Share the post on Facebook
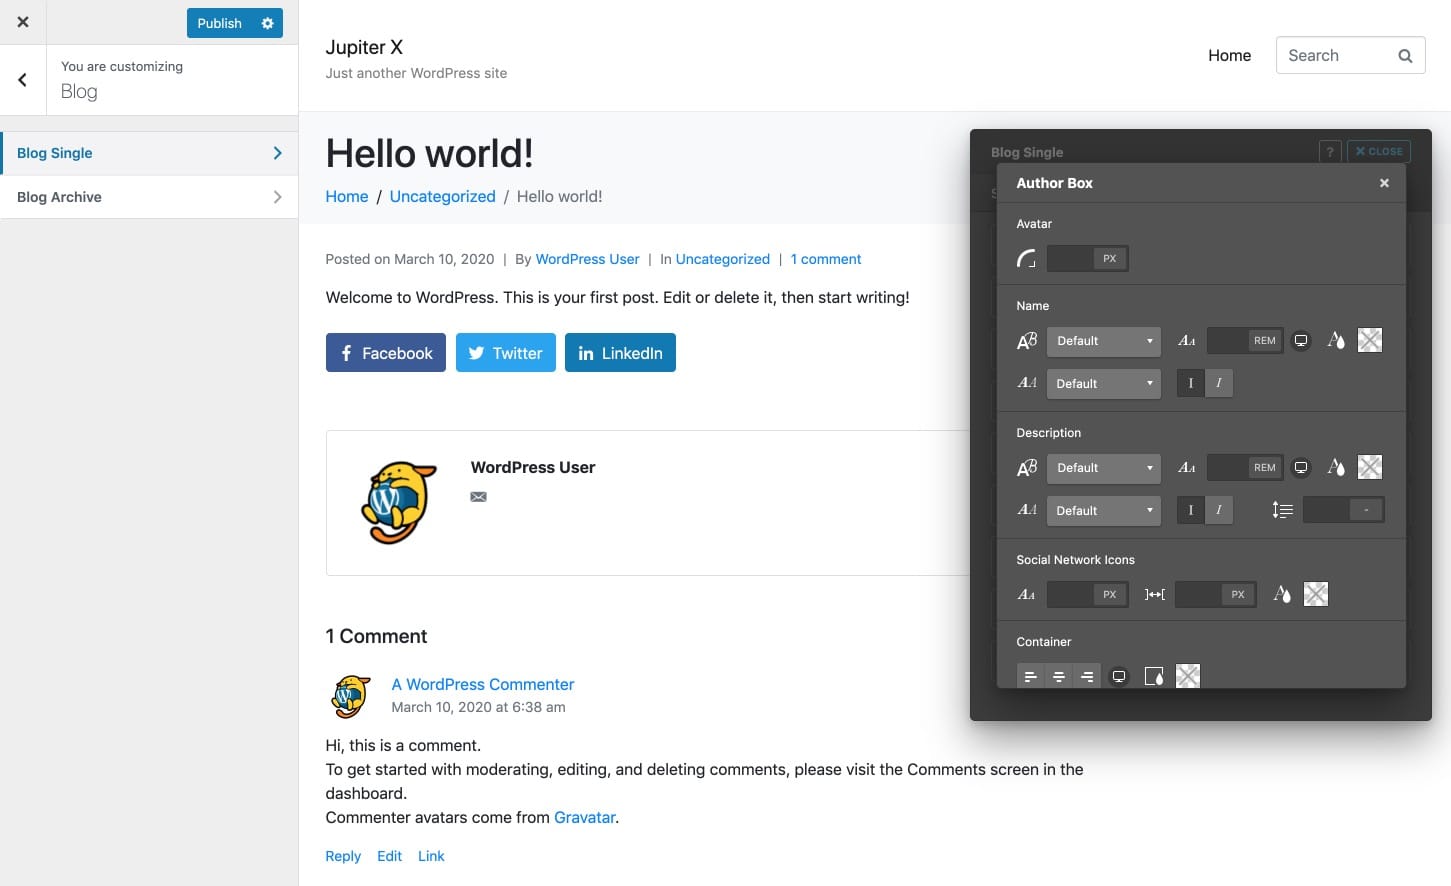Image resolution: width=1451 pixels, height=886 pixels. point(386,353)
